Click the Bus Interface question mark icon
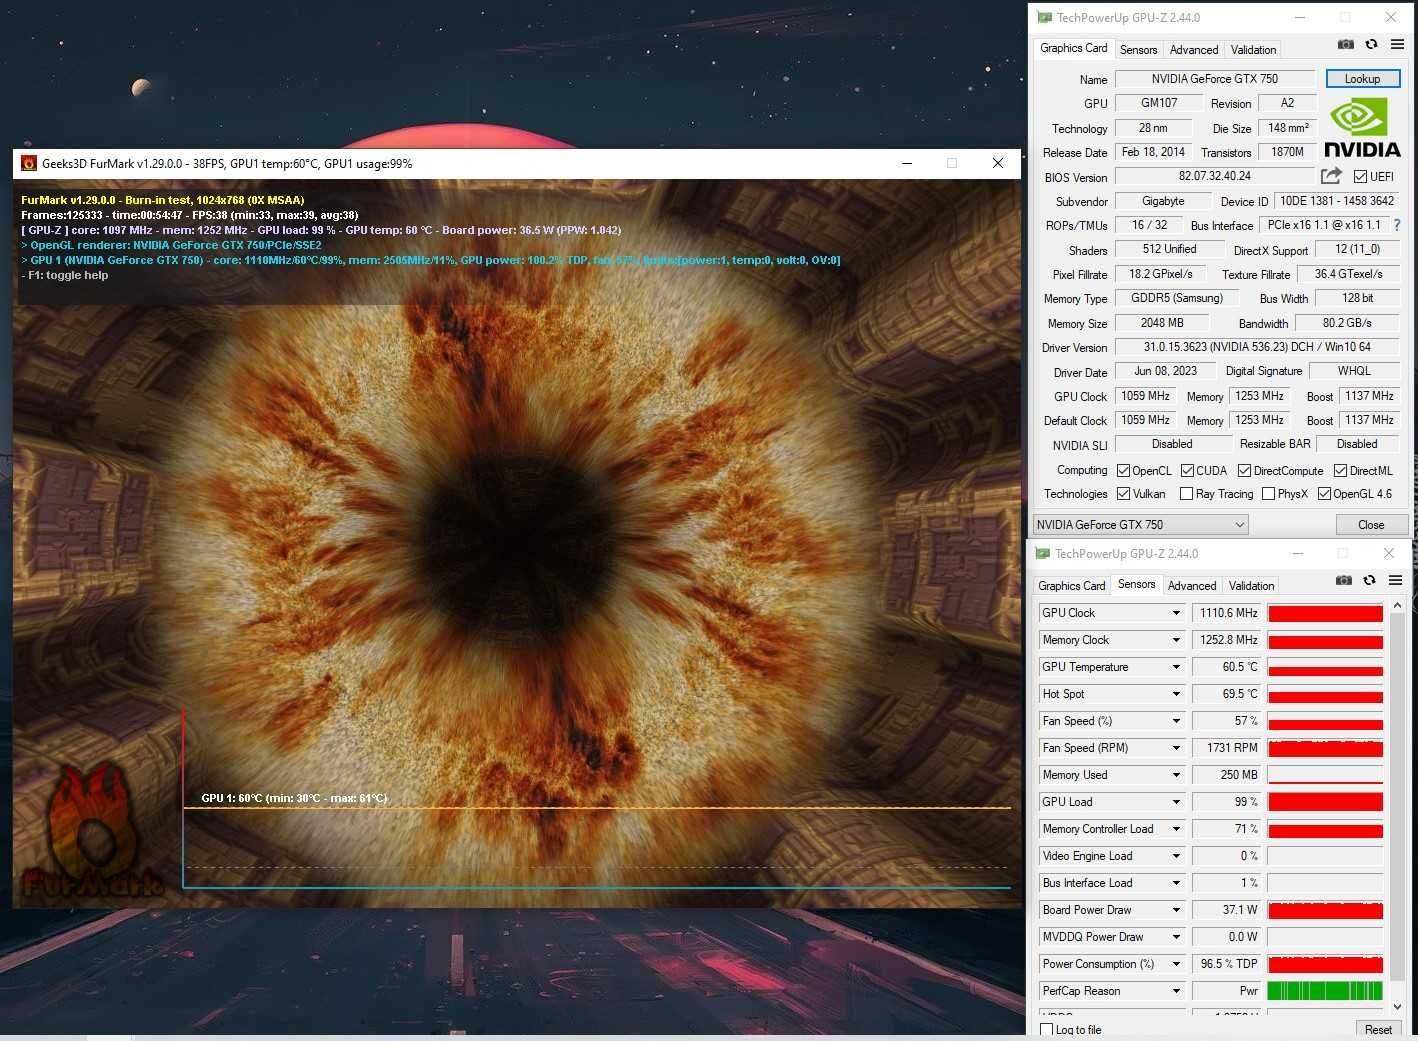 1397,225
